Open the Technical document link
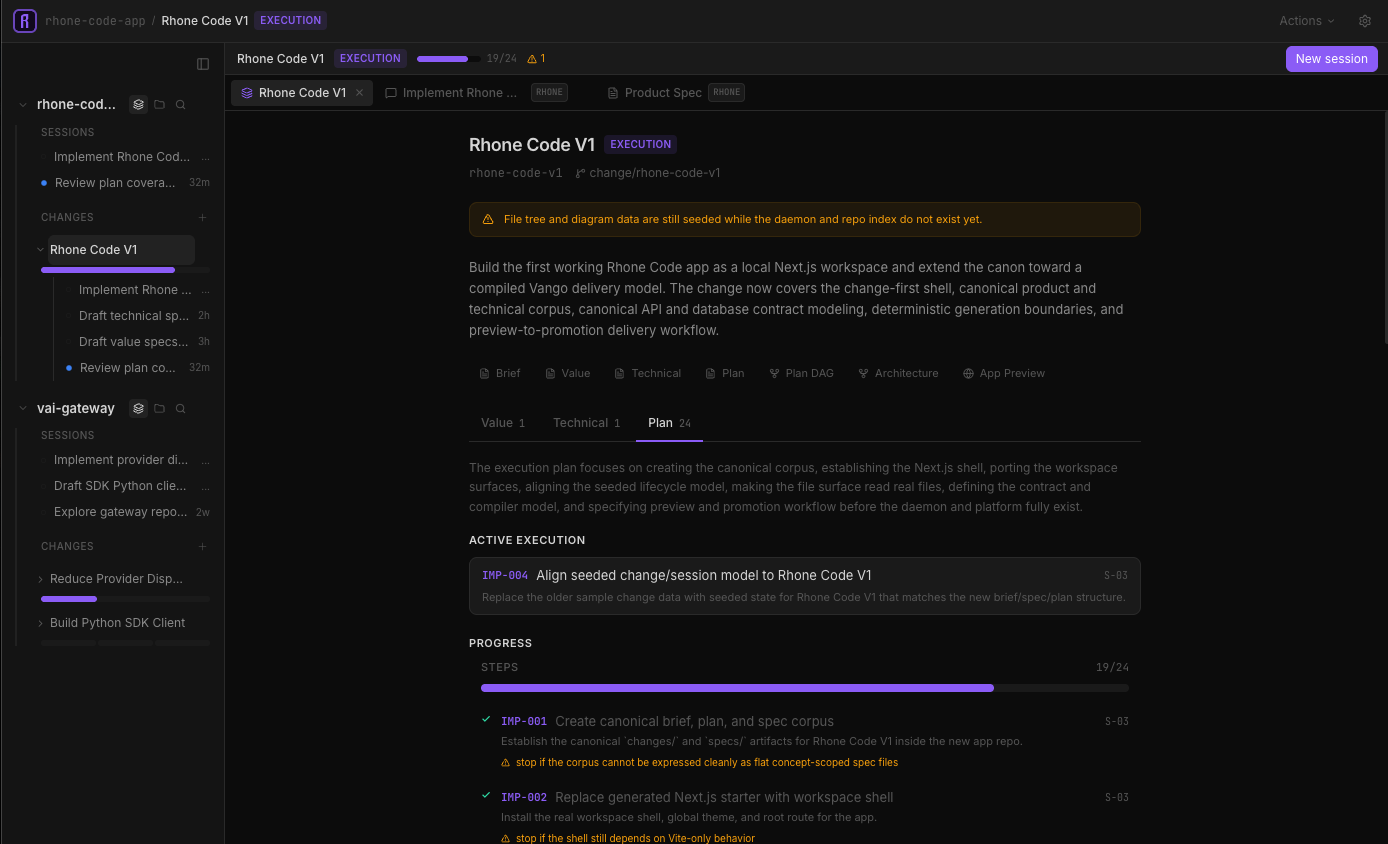 (x=648, y=373)
